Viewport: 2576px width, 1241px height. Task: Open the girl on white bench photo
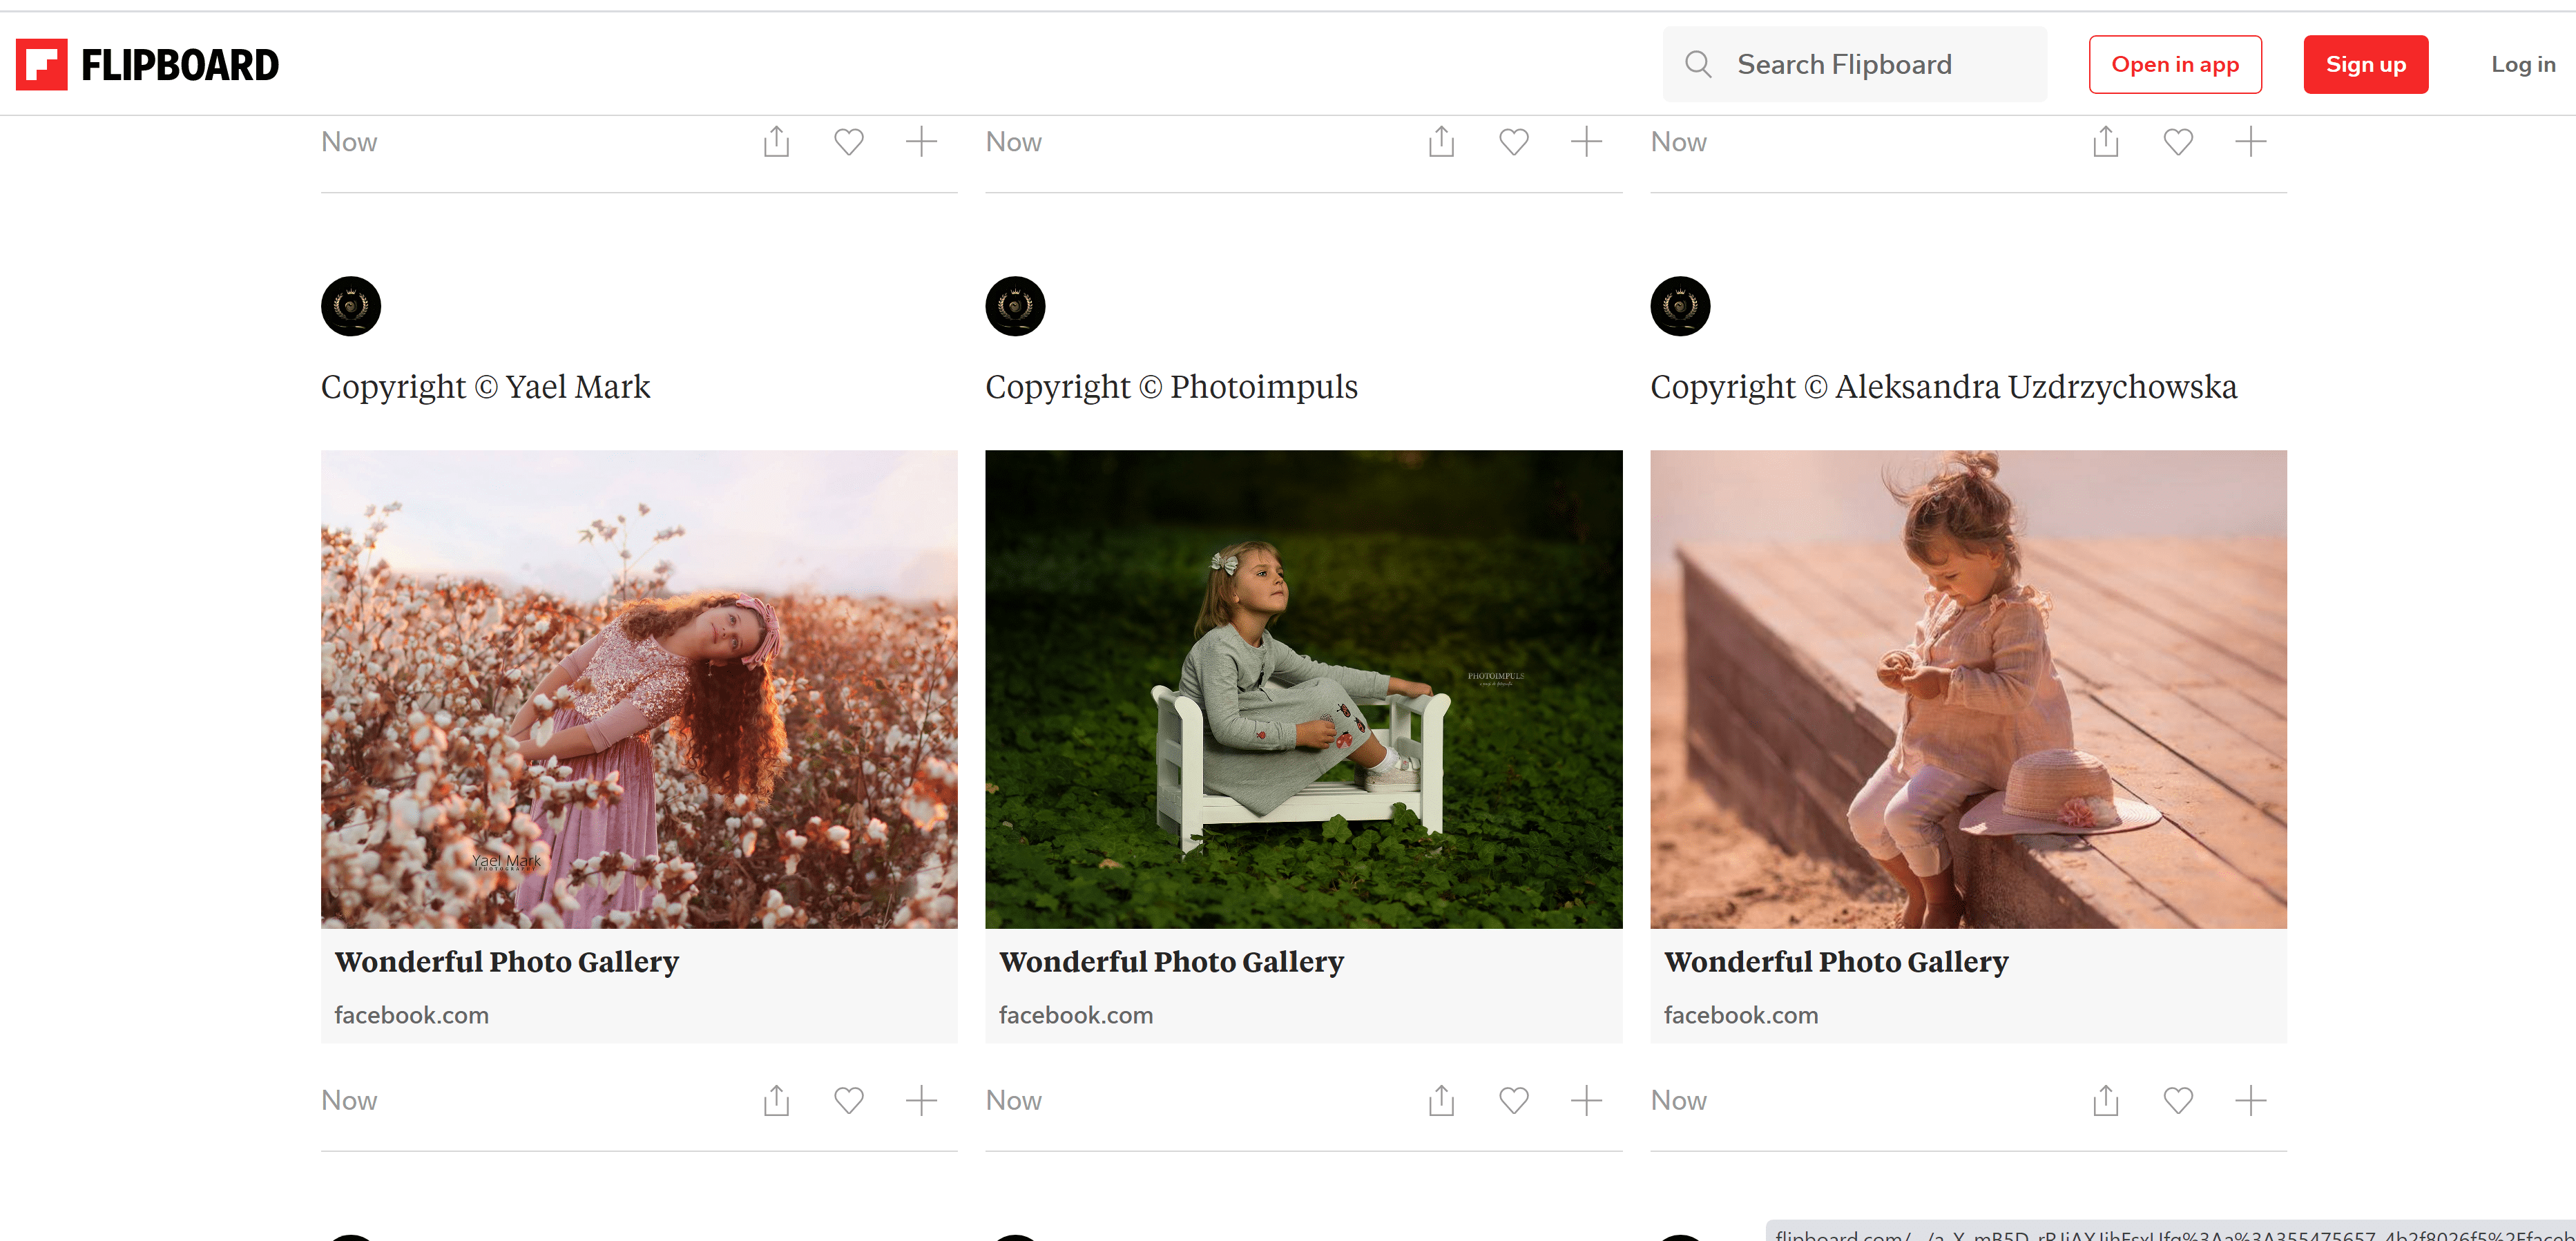[1303, 689]
